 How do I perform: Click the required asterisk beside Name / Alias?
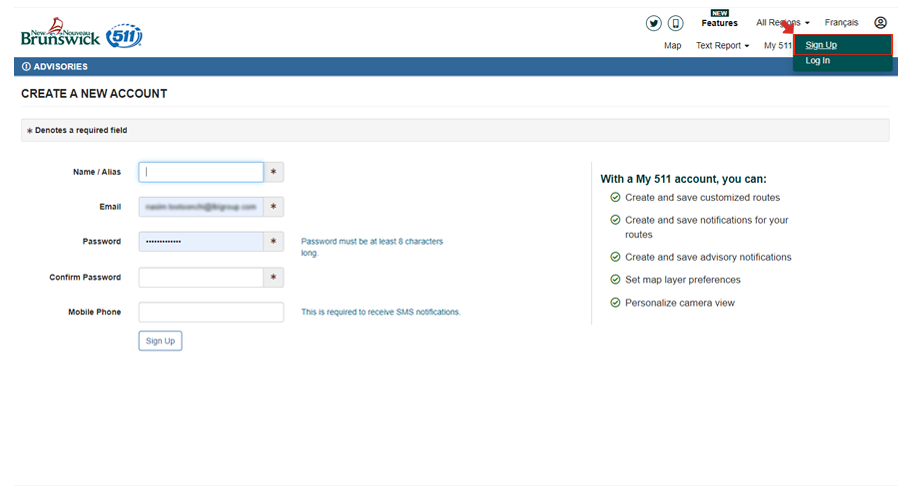[x=275, y=172]
